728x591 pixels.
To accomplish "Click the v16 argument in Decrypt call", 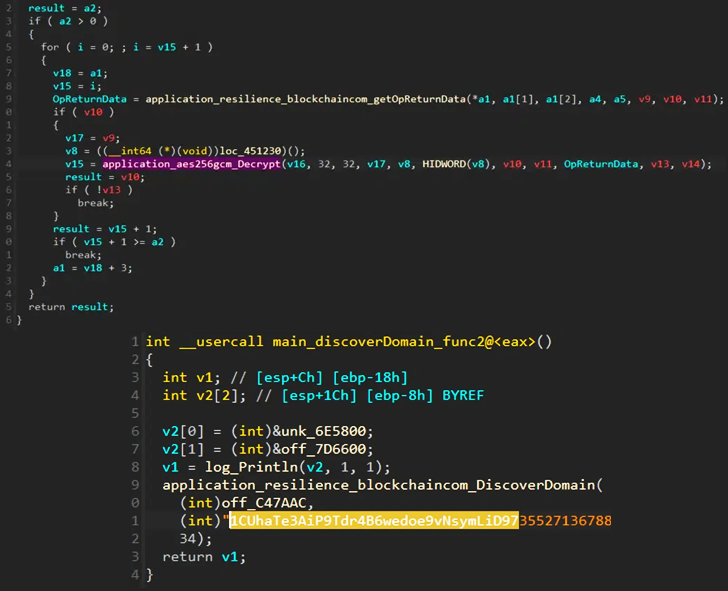I will coord(296,164).
